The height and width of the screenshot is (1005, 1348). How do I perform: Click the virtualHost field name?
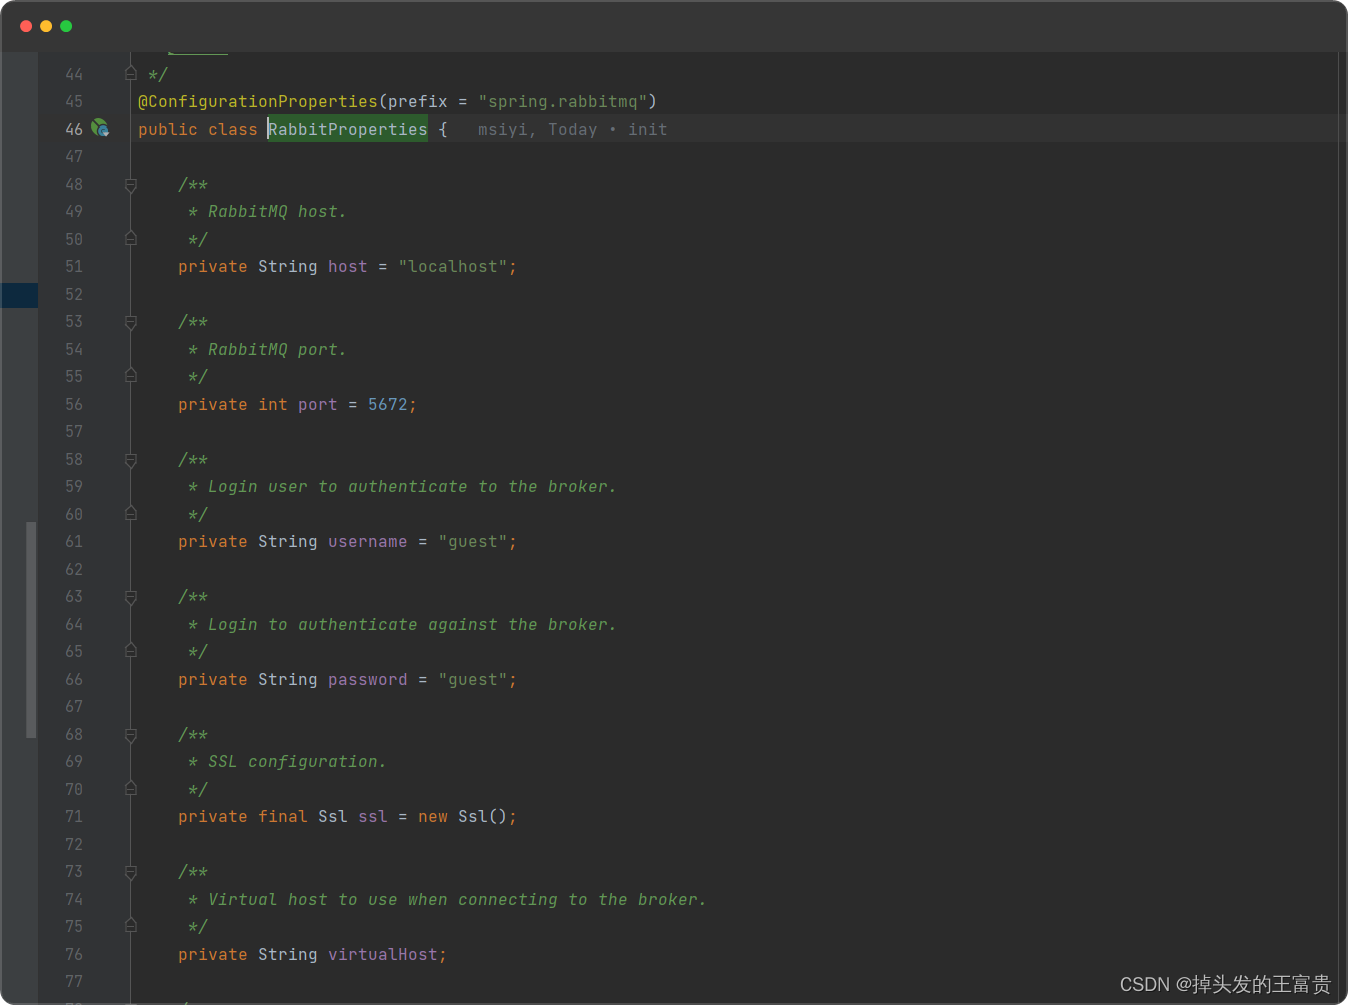383,955
